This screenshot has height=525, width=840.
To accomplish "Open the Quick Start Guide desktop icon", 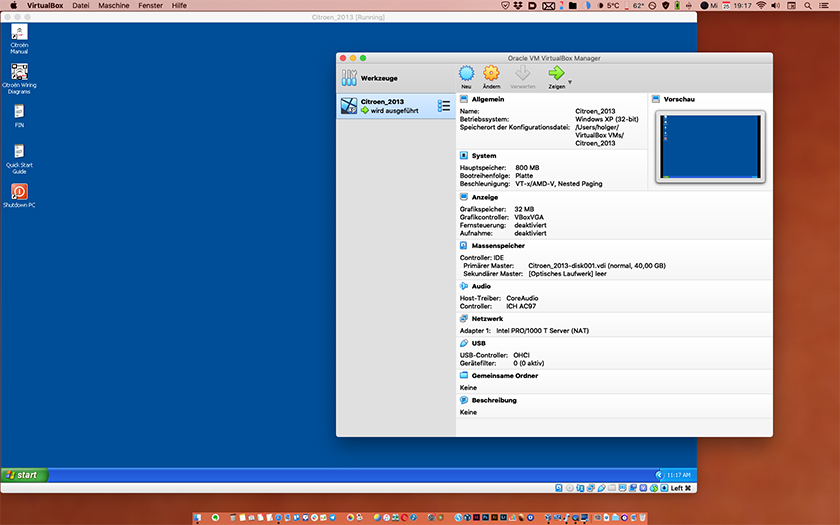I will click(19, 159).
